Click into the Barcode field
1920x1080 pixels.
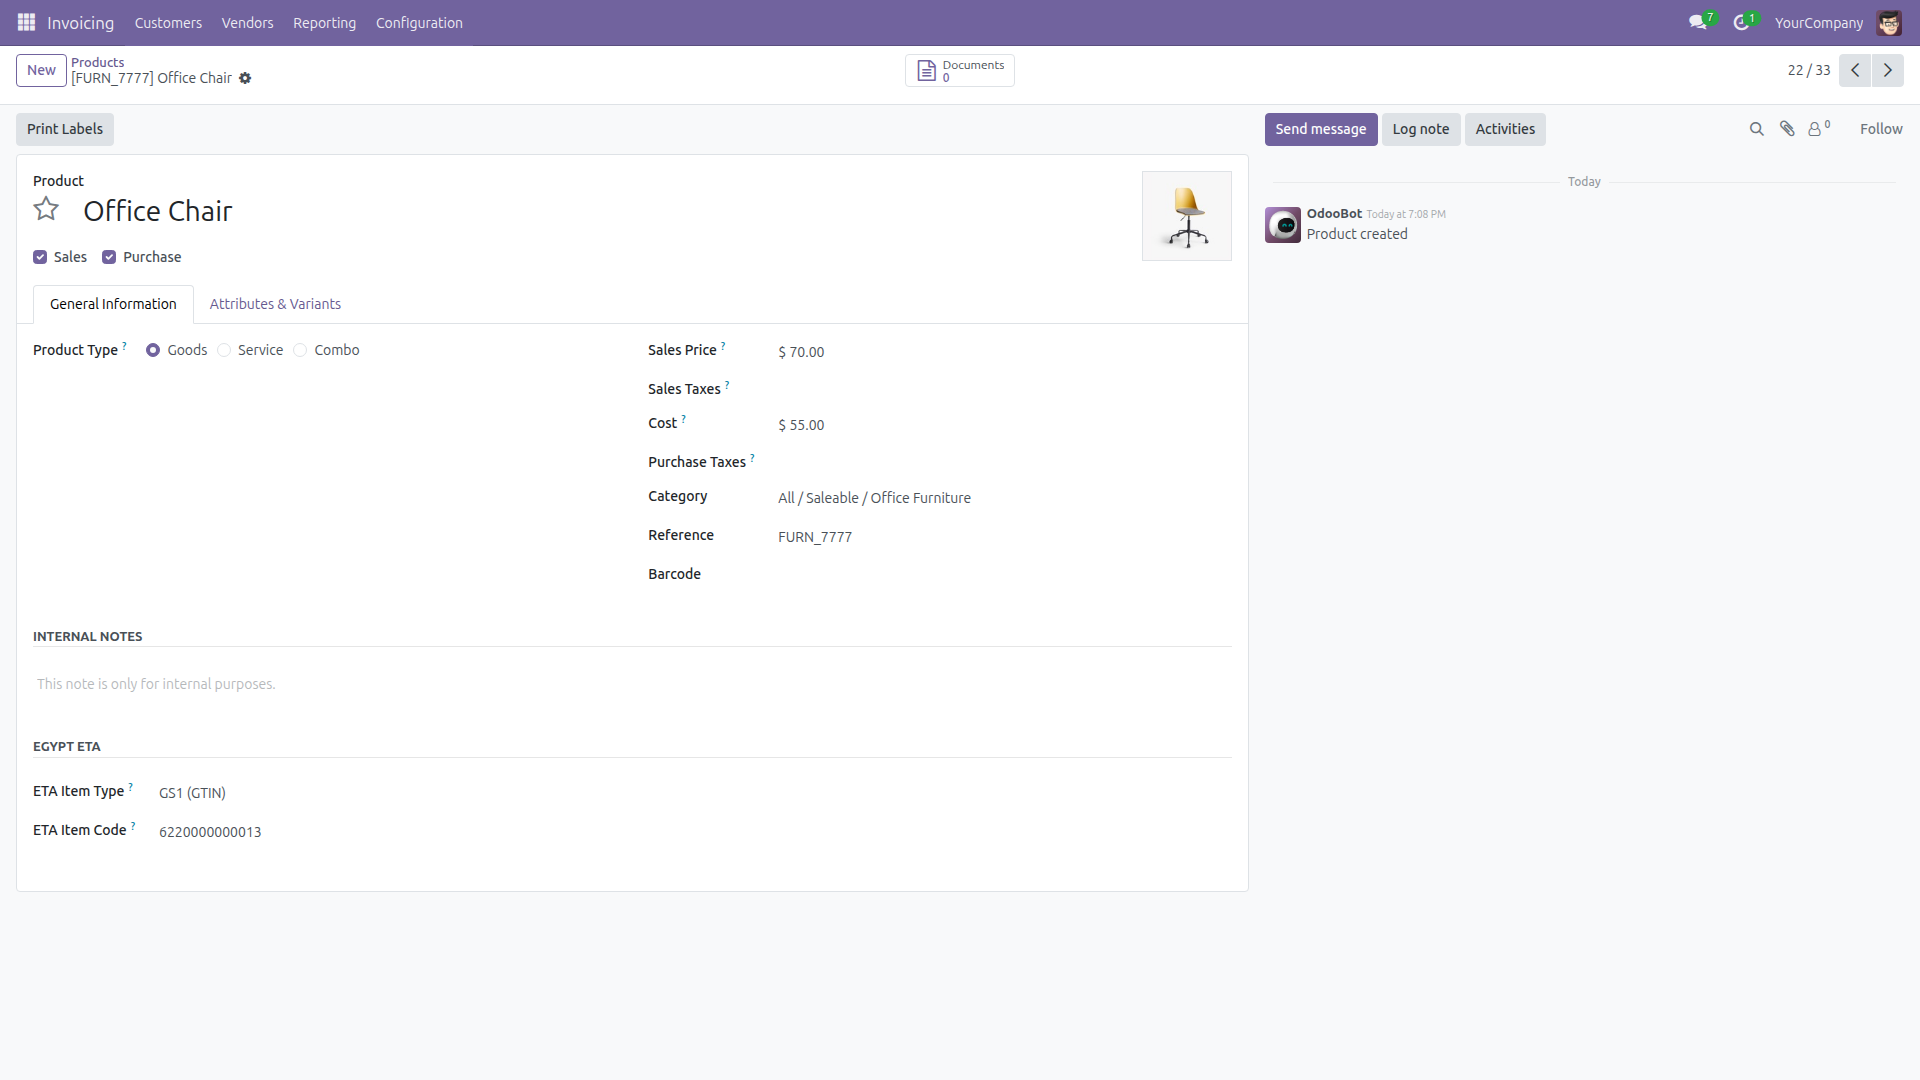coord(1005,574)
